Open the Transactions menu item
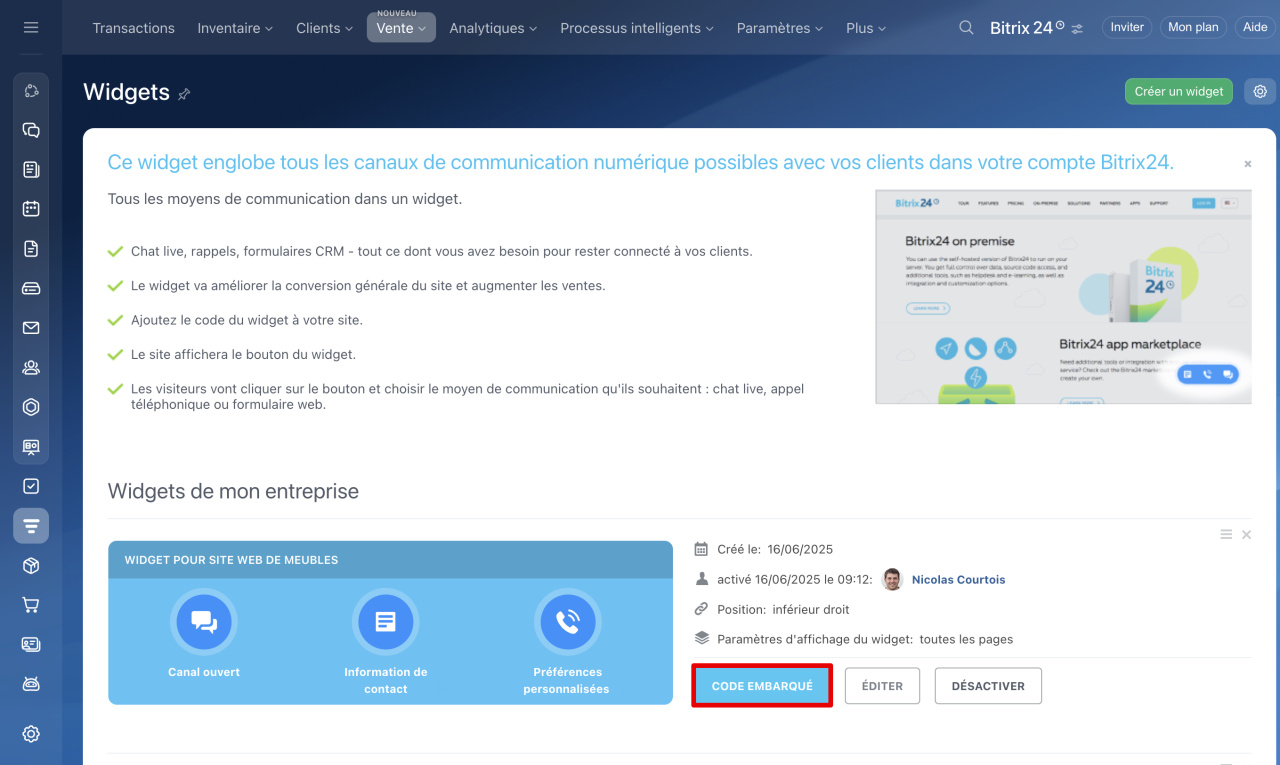This screenshot has height=765, width=1280. 133,28
